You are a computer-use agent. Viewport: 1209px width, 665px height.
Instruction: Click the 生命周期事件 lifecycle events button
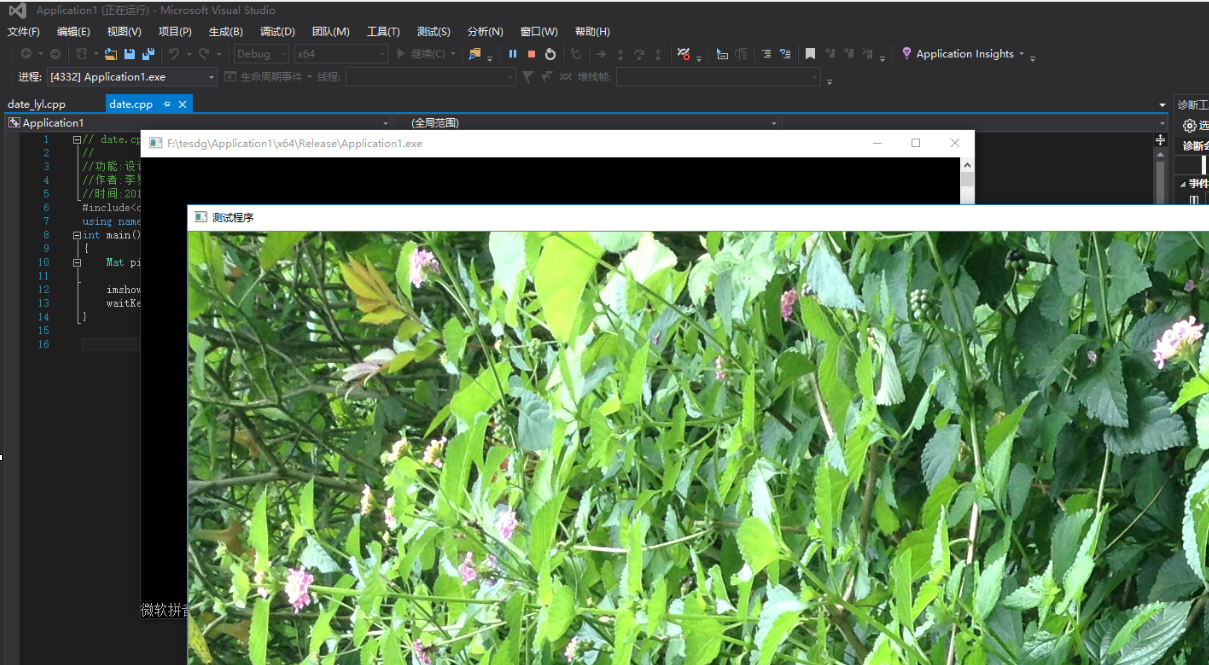(x=268, y=77)
